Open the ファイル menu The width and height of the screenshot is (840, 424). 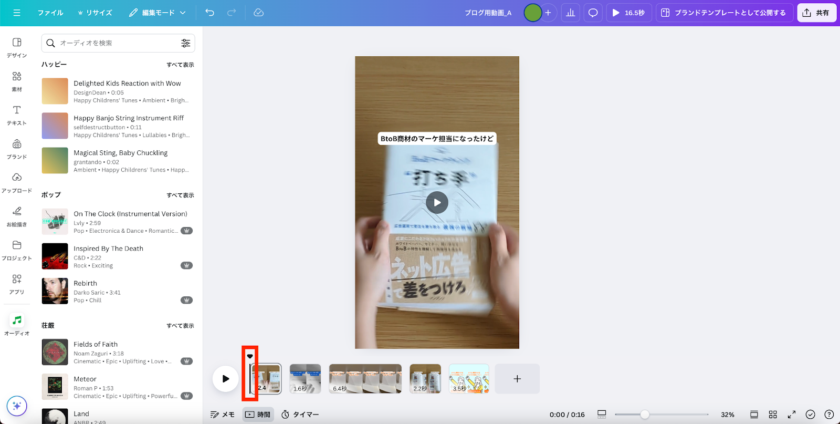[x=50, y=13]
